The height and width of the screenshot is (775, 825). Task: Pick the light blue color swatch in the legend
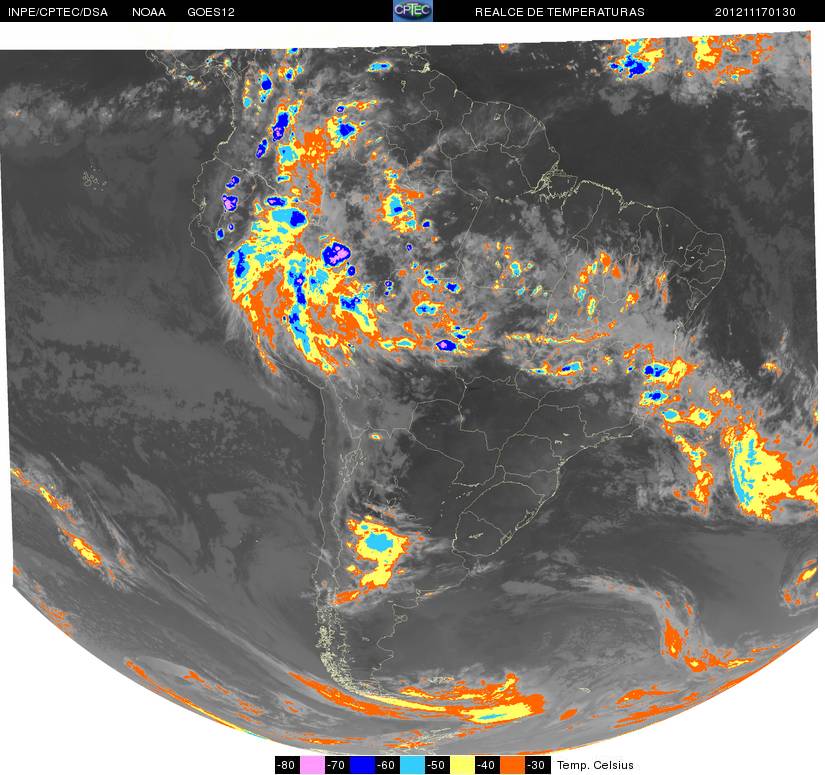coord(412,765)
